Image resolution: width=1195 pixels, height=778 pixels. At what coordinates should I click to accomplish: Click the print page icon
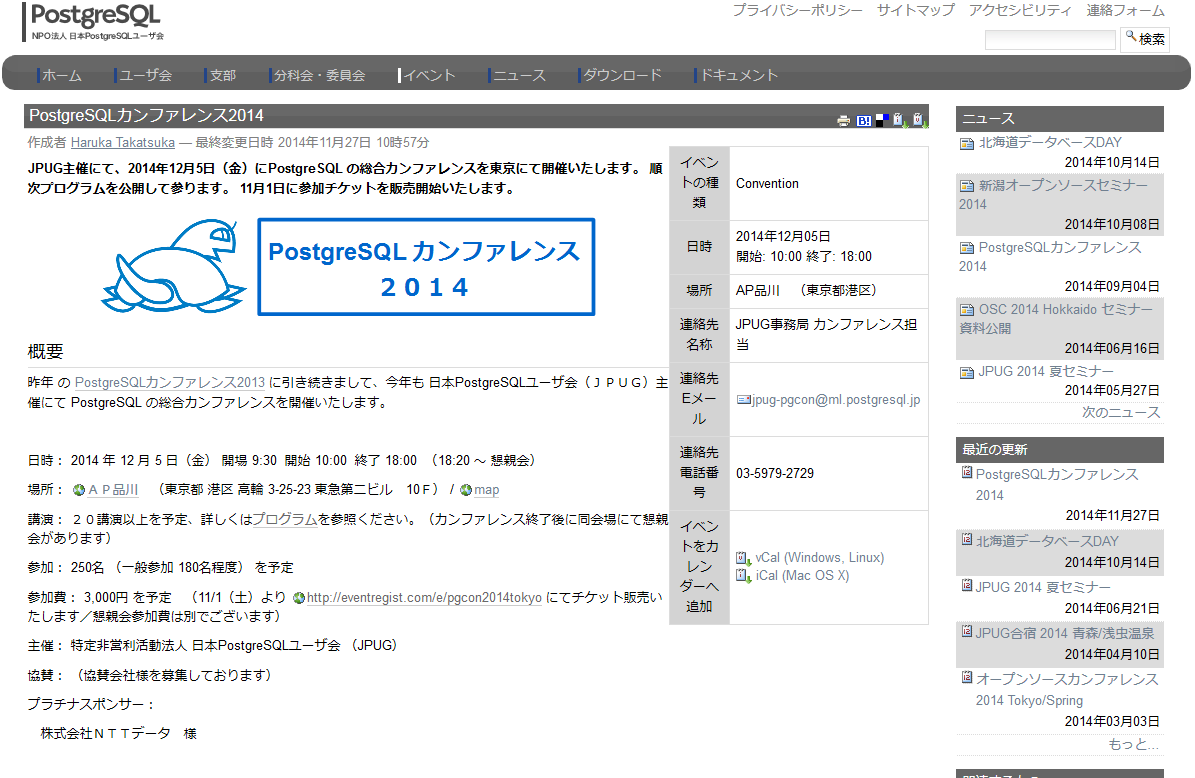click(843, 120)
